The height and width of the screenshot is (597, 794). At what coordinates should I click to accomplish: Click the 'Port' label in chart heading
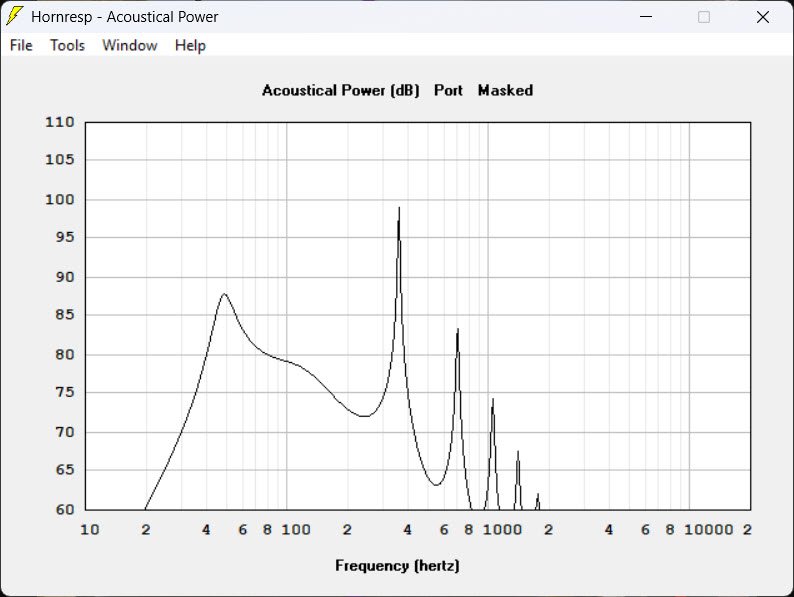tap(448, 90)
